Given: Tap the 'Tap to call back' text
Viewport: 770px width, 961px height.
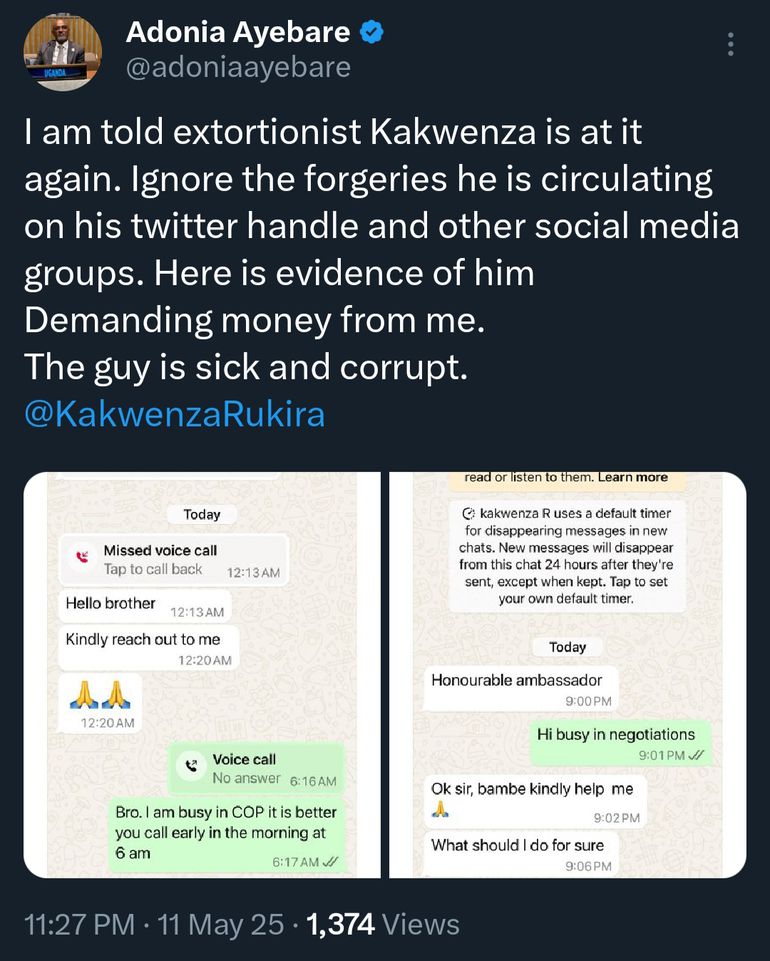Looking at the screenshot, I should [x=153, y=570].
